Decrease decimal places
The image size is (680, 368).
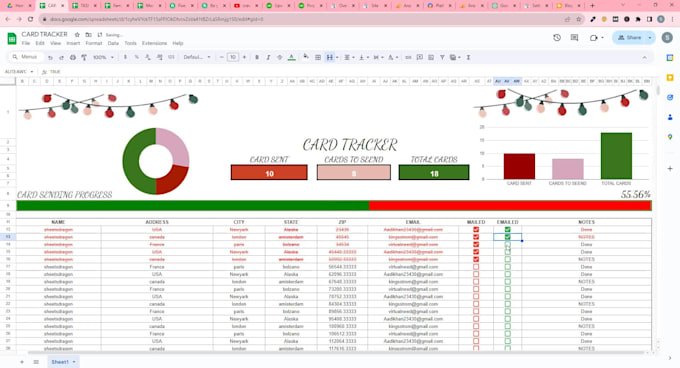tap(148, 57)
